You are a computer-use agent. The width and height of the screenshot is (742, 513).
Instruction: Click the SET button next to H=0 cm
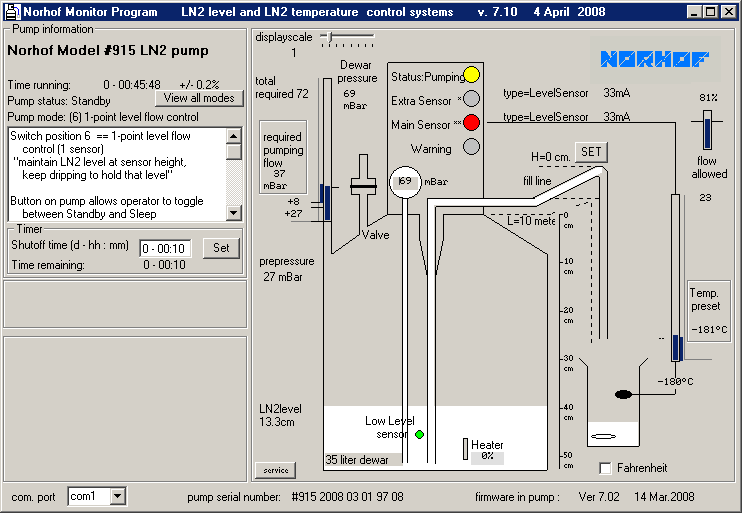click(x=591, y=152)
